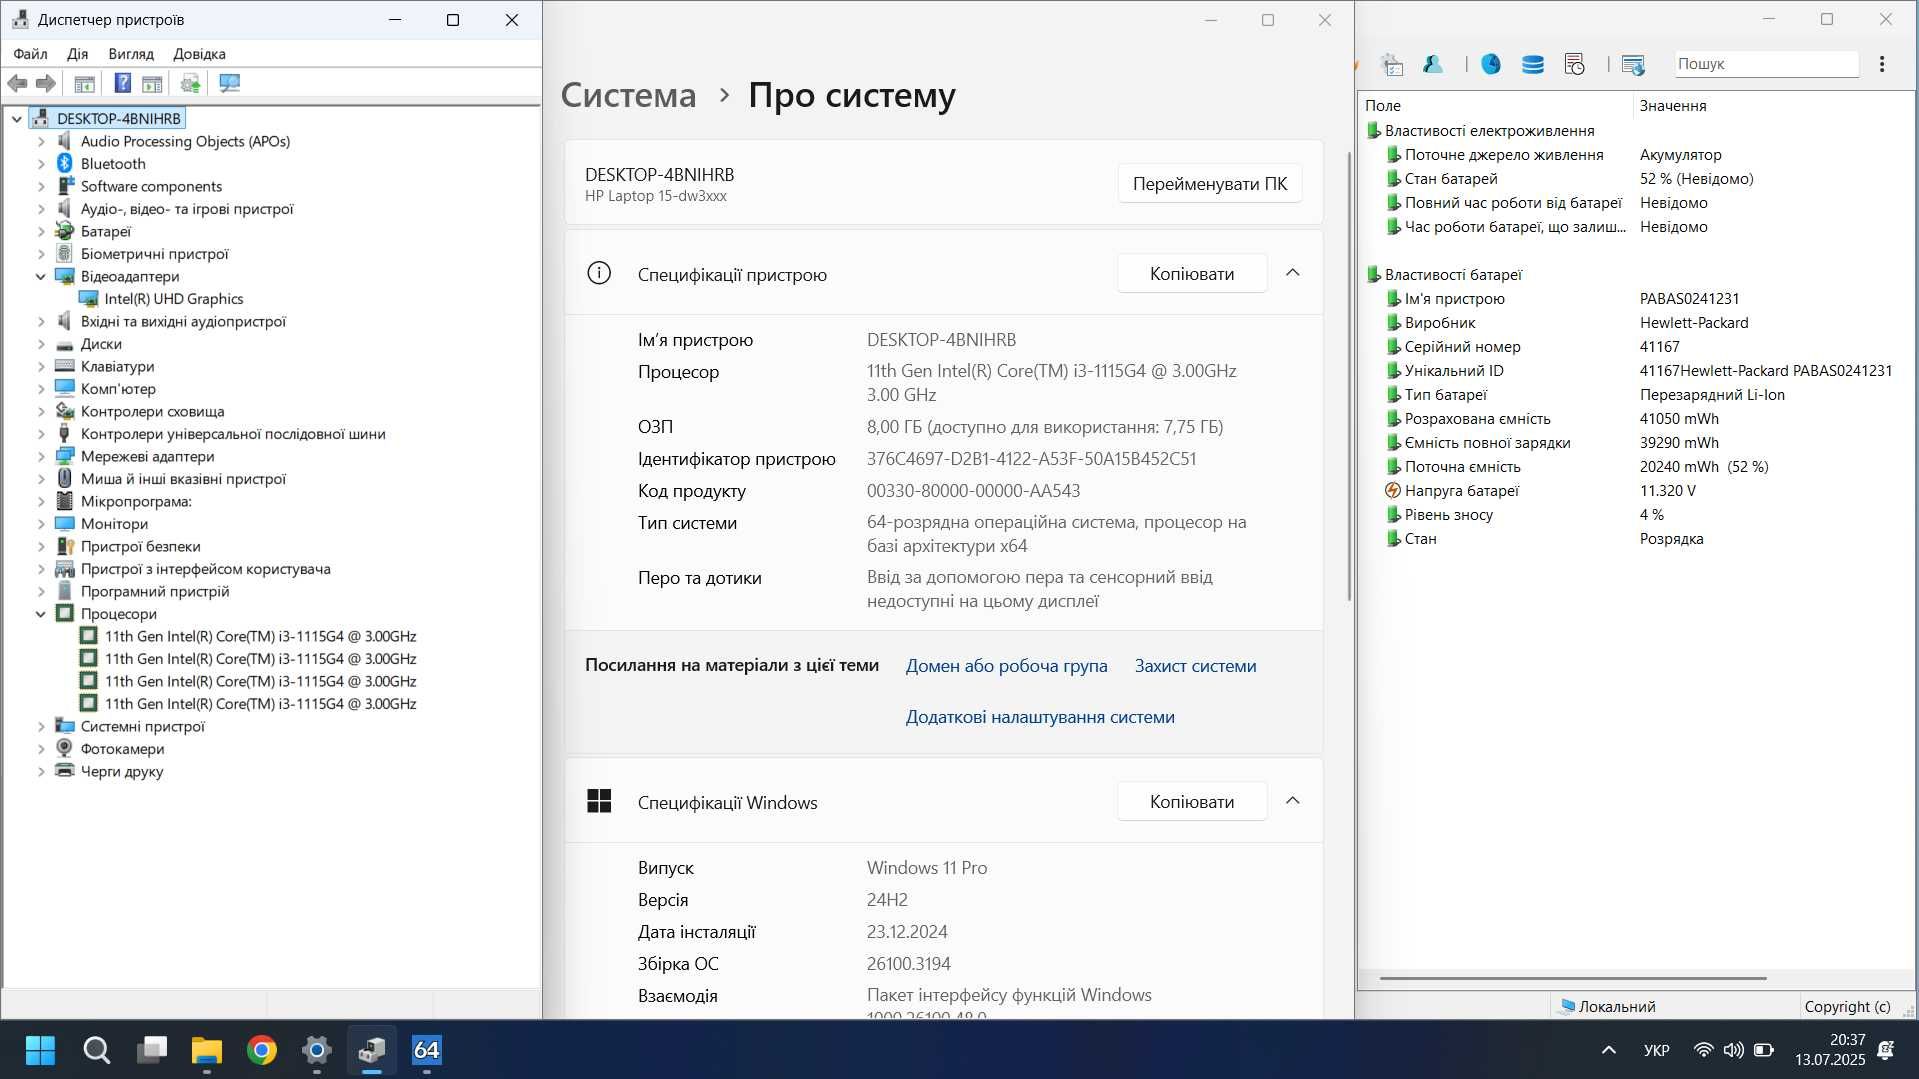This screenshot has height=1079, width=1919.
Task: Click the show/hide console tree toolbar icon
Action: point(84,83)
